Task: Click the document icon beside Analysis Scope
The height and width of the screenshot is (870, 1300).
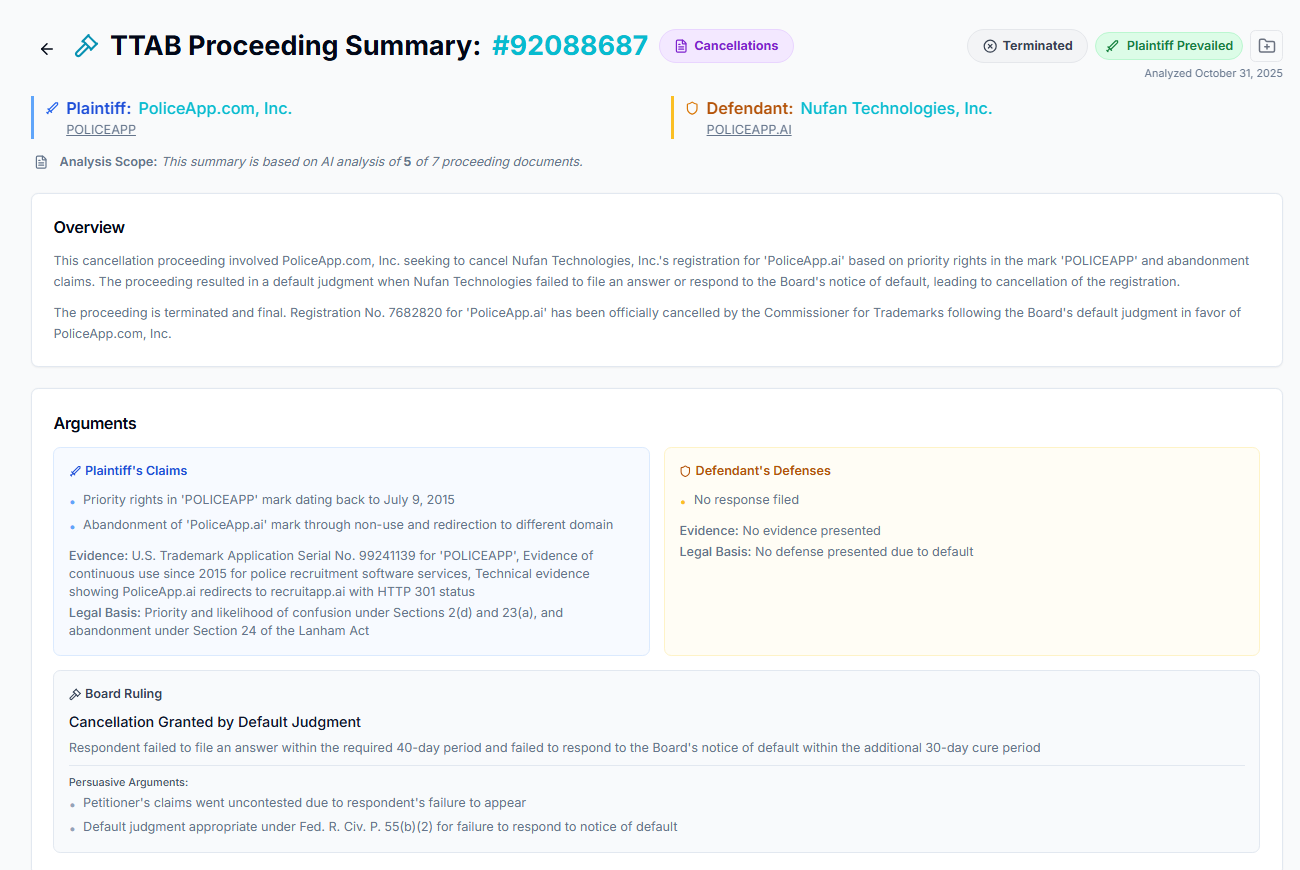Action: click(x=41, y=161)
